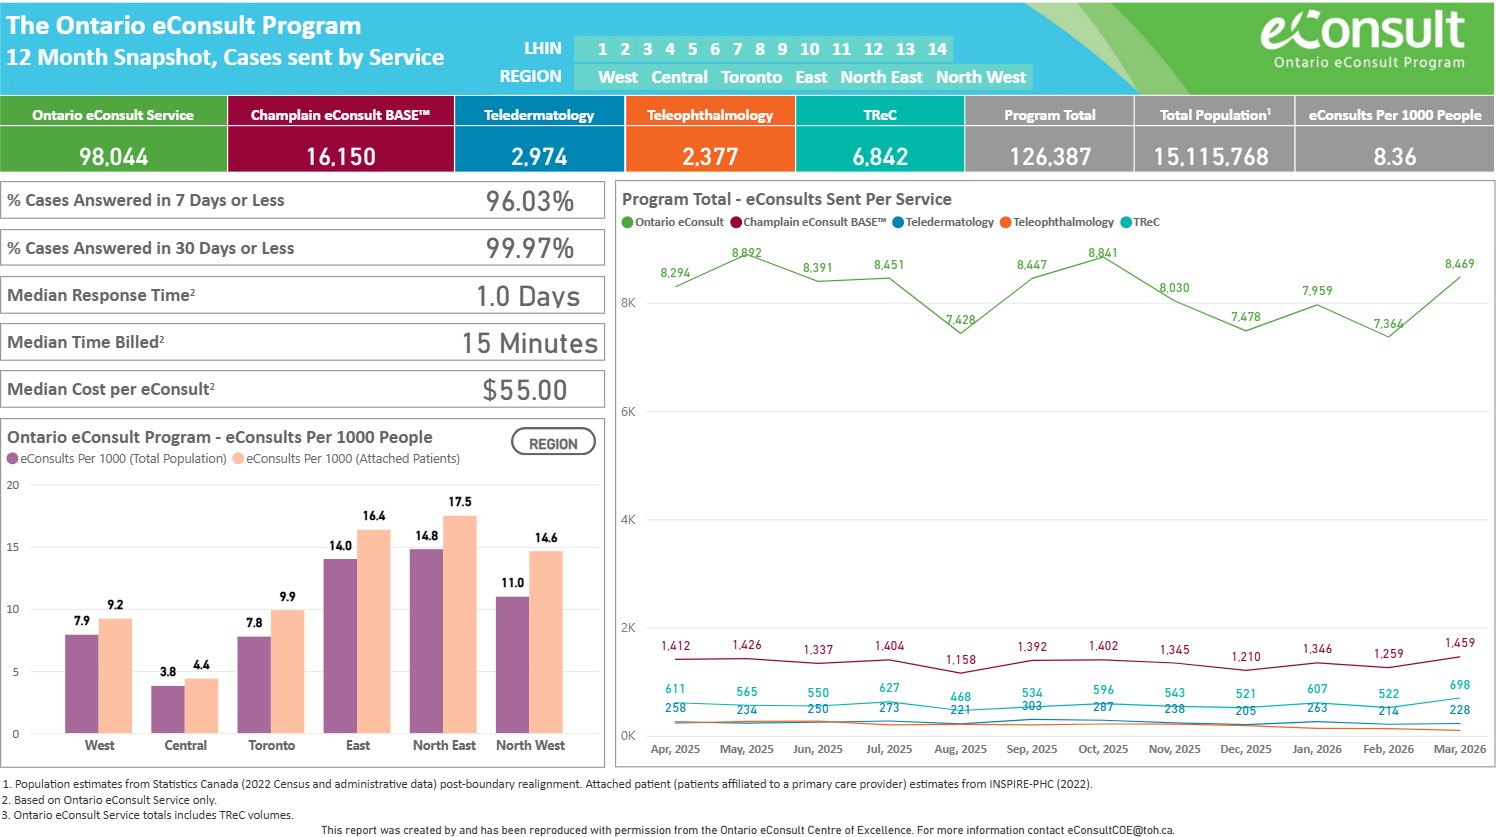
Task: Select the Champlain eConsult BASE tile
Action: pos(340,135)
